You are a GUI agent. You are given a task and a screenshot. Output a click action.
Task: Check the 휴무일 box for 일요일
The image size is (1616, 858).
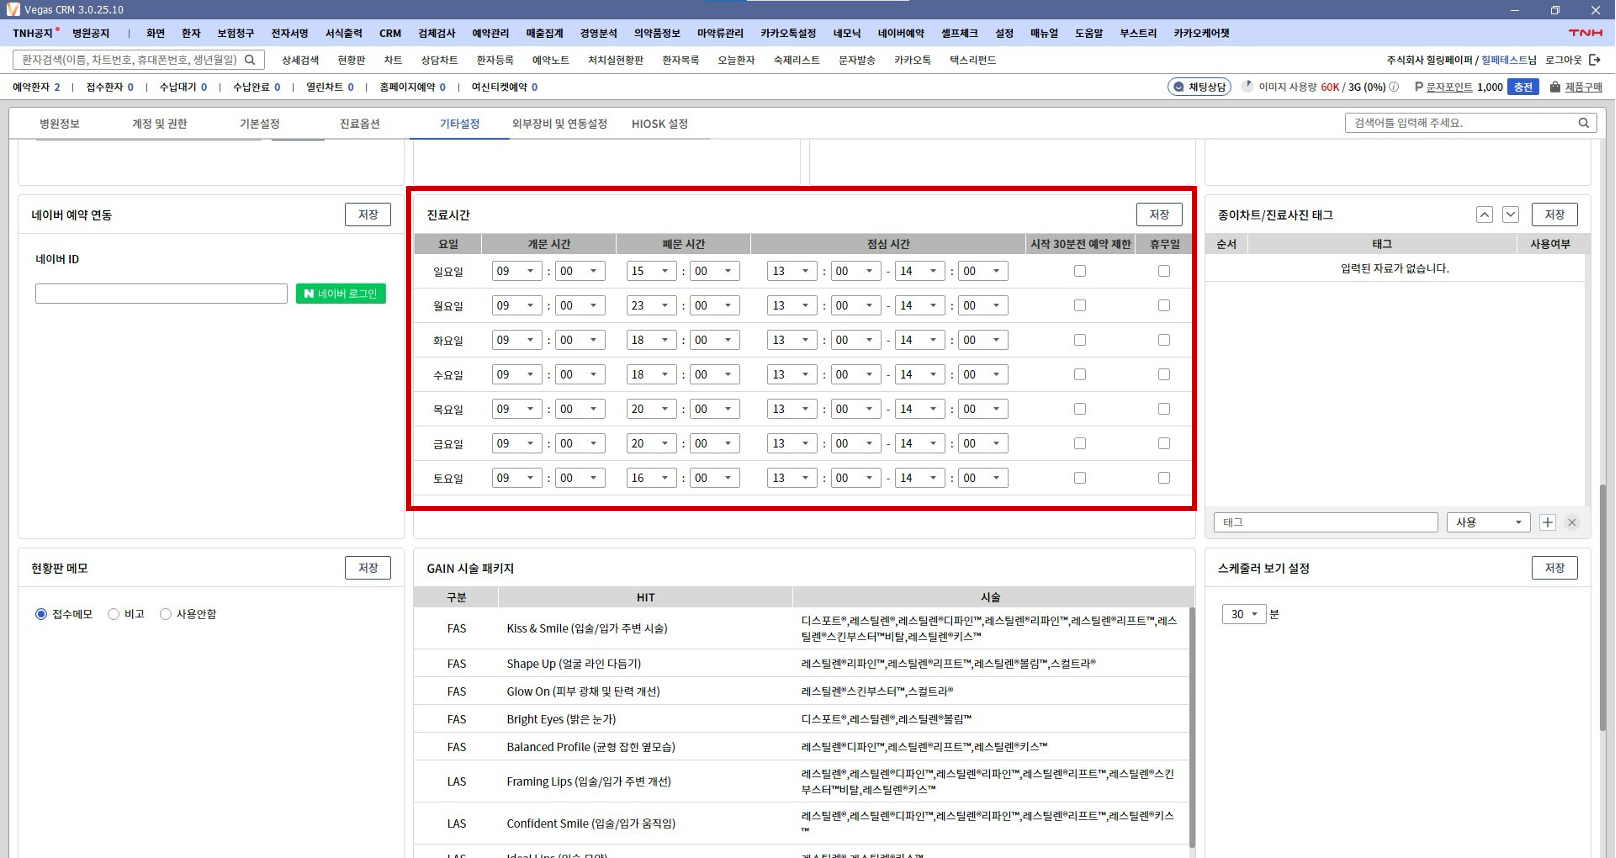tap(1163, 271)
